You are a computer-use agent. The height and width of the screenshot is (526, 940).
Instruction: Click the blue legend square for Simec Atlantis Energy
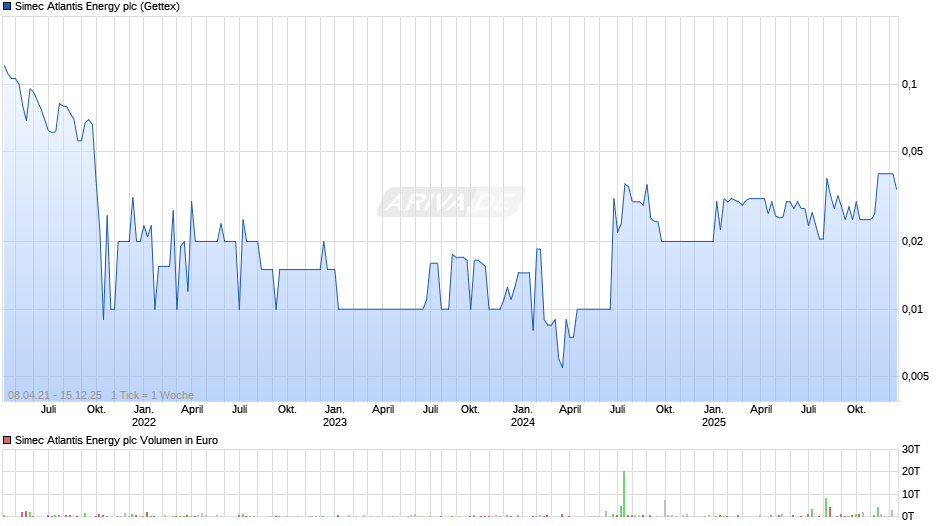tap(7, 7)
